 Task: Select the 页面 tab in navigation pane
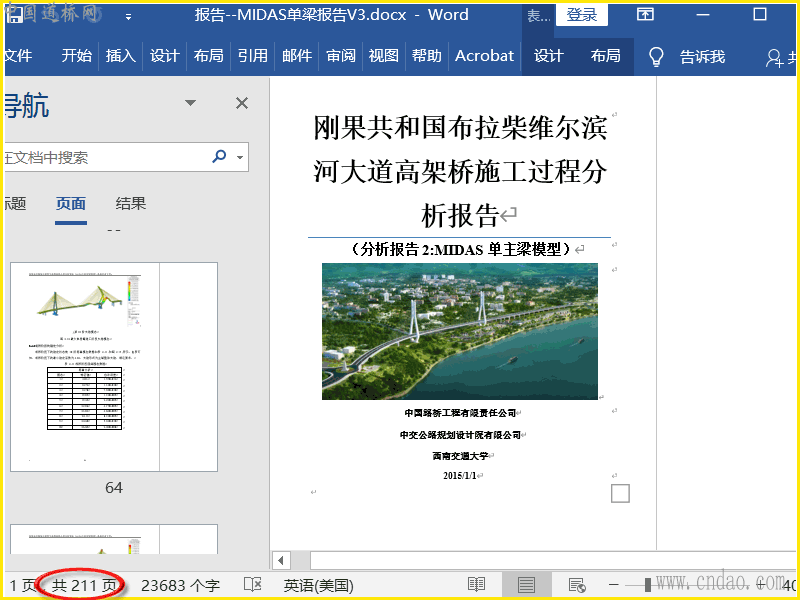(x=71, y=204)
